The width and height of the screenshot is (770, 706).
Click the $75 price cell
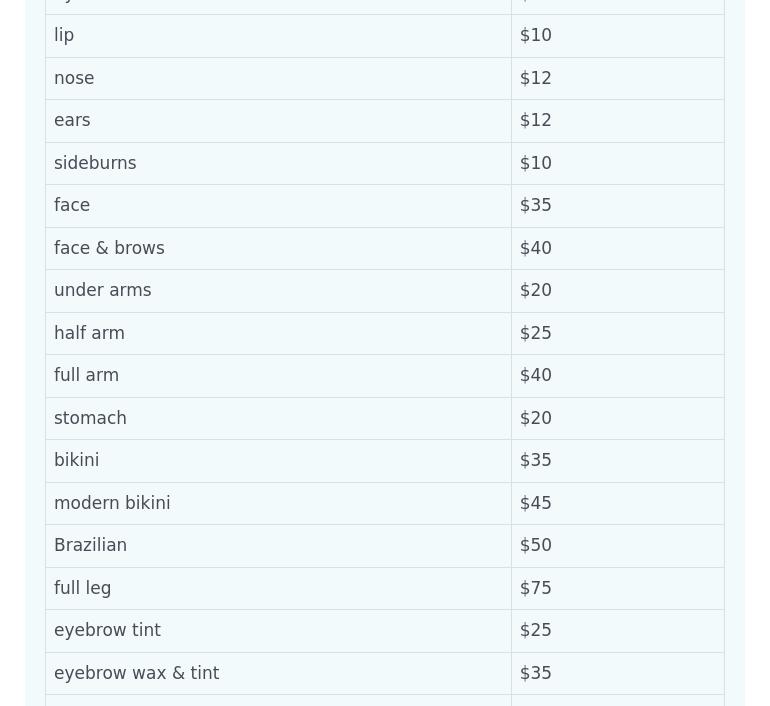(536, 588)
